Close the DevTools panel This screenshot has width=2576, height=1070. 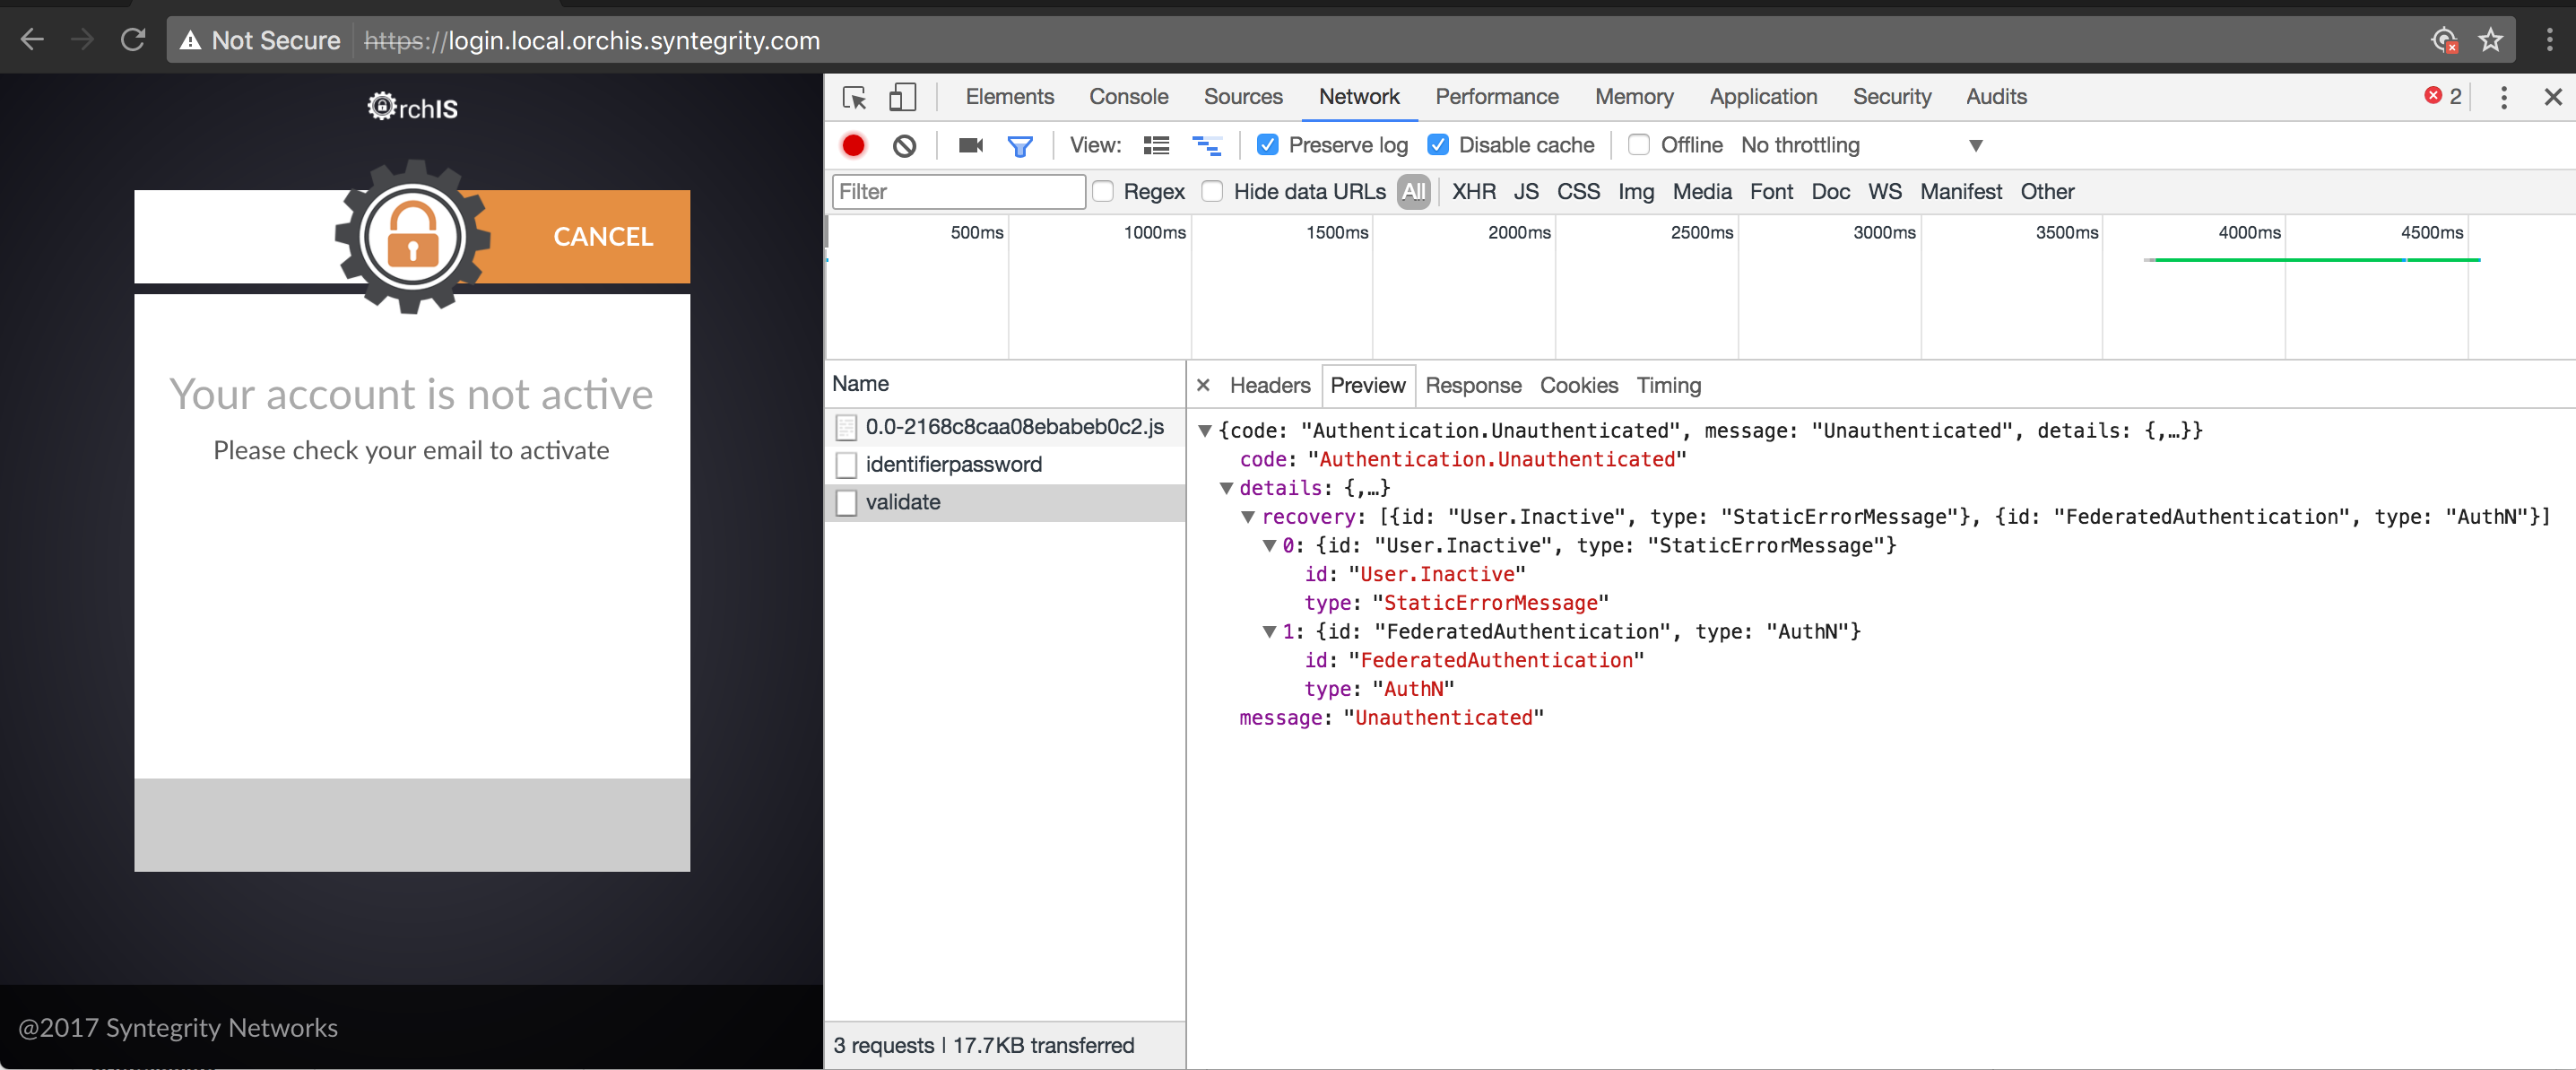point(2552,97)
